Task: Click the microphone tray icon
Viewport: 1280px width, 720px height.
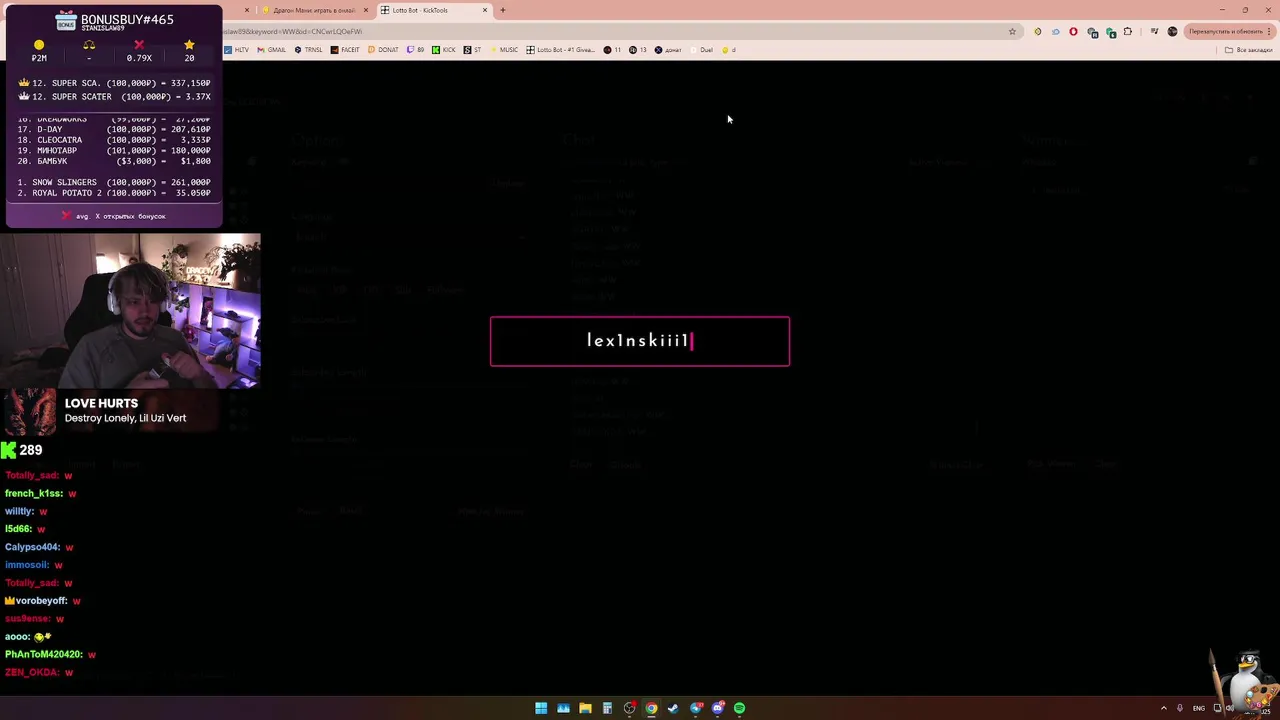Action: tap(1180, 708)
